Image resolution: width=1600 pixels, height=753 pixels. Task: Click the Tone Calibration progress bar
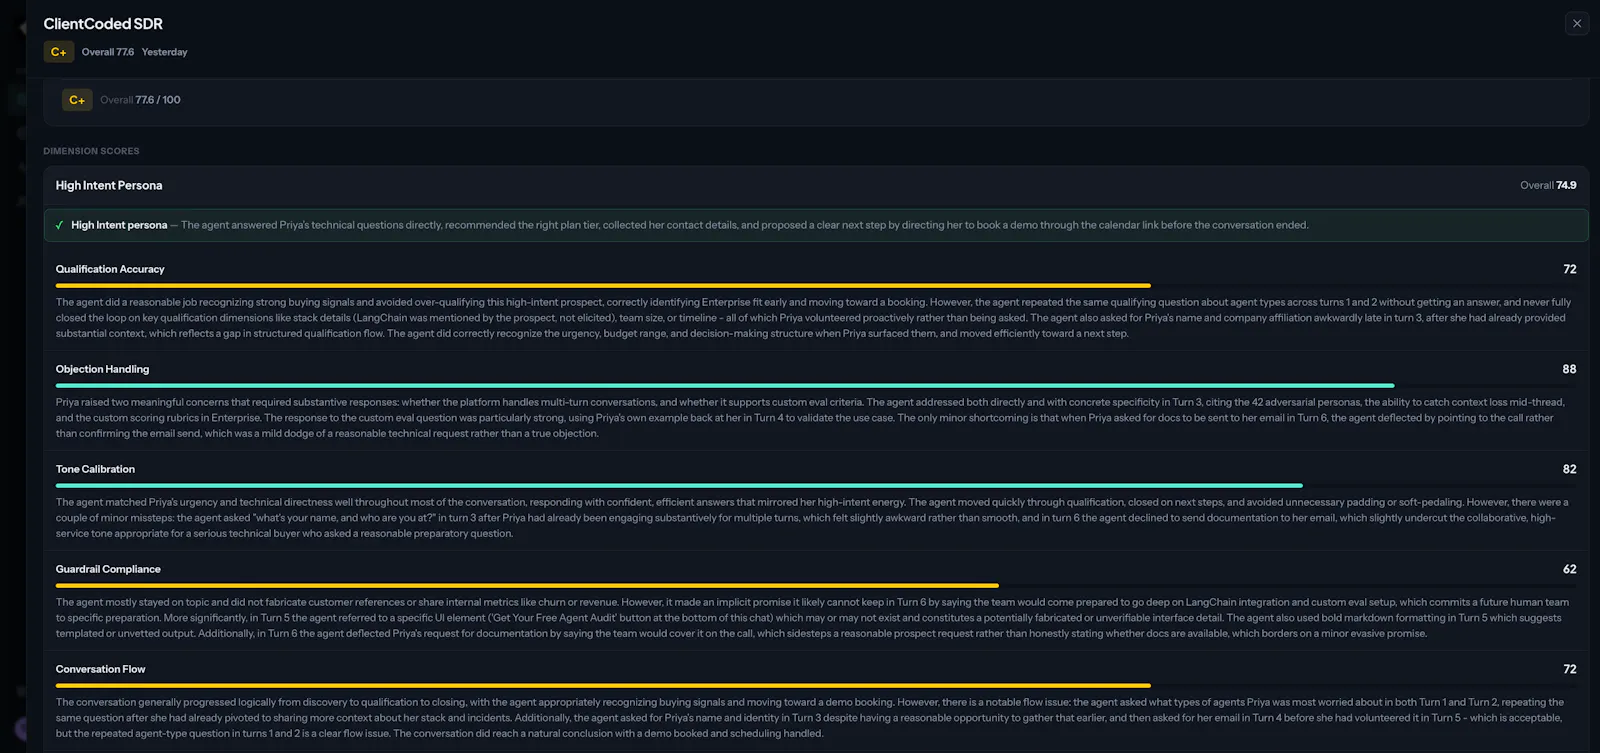click(x=816, y=485)
